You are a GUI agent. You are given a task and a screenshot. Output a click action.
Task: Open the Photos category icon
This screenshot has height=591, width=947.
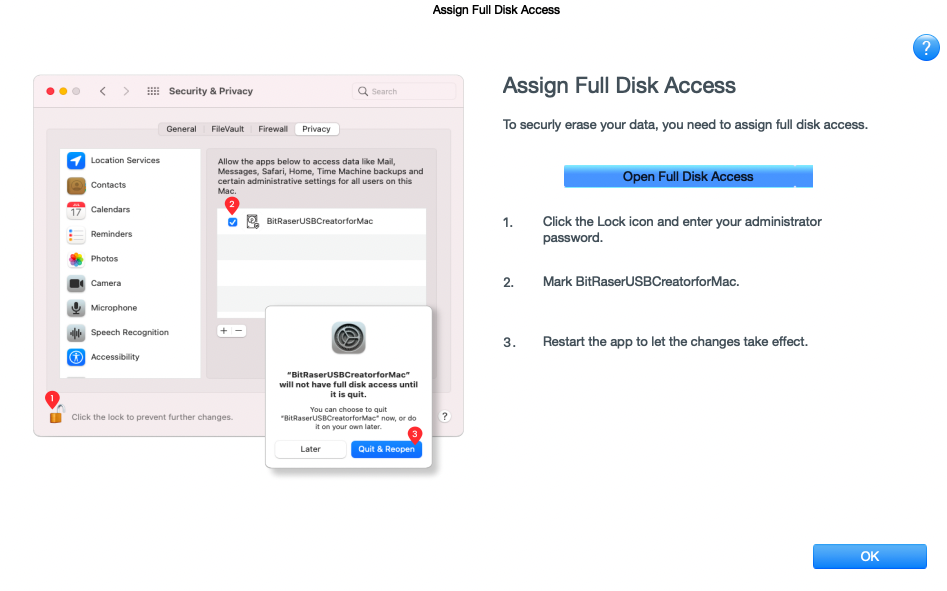pyautogui.click(x=76, y=259)
